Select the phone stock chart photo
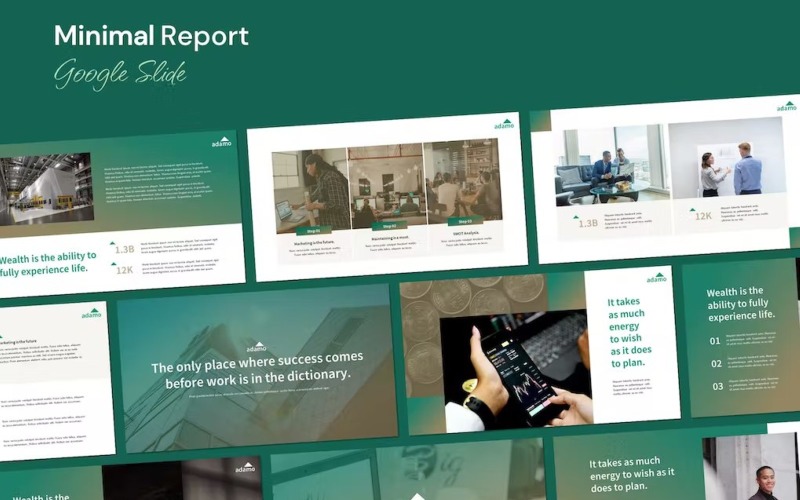Viewport: 800px width, 500px height. [515, 368]
